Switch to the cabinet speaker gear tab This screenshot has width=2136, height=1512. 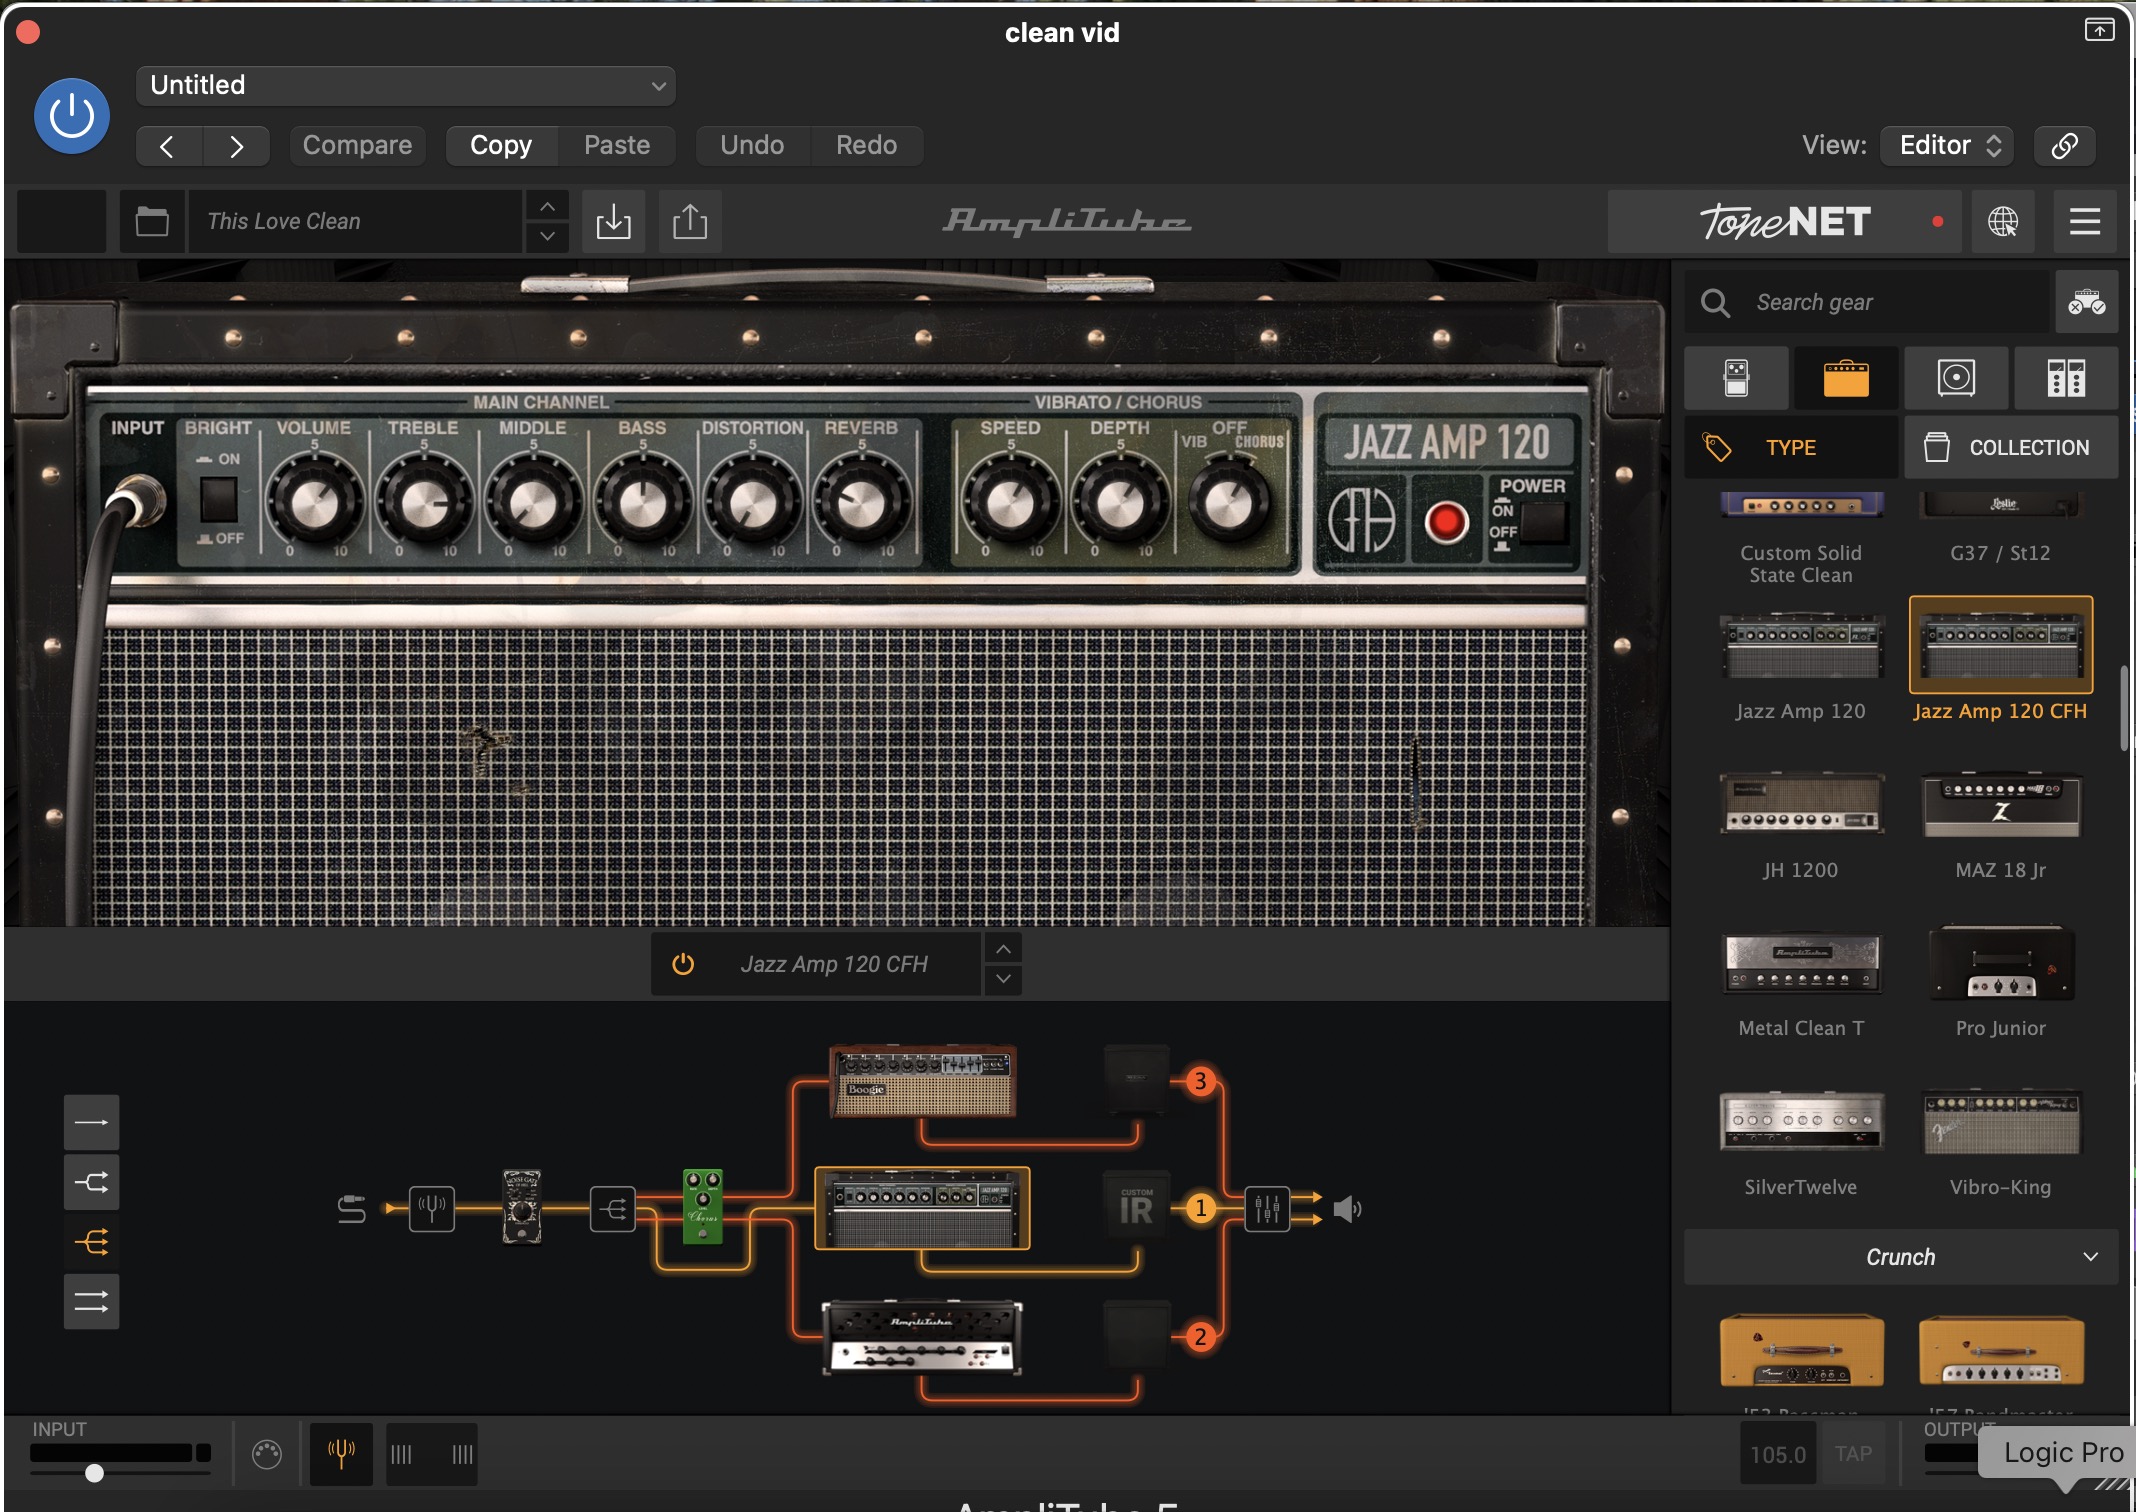tap(1956, 378)
